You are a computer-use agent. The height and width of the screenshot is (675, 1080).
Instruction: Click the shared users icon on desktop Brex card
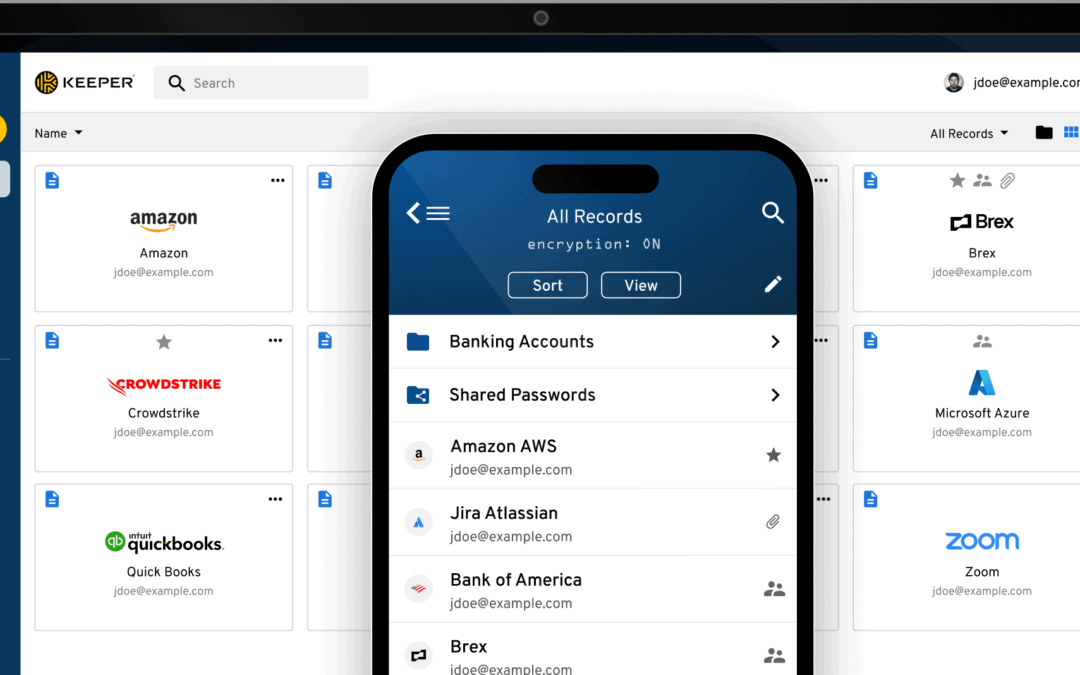[982, 180]
